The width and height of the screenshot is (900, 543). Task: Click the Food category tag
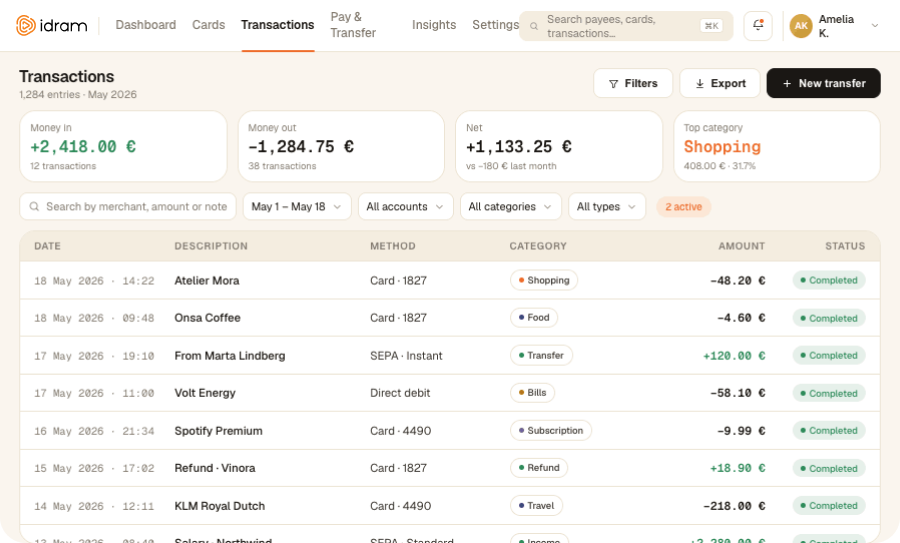[x=534, y=317]
